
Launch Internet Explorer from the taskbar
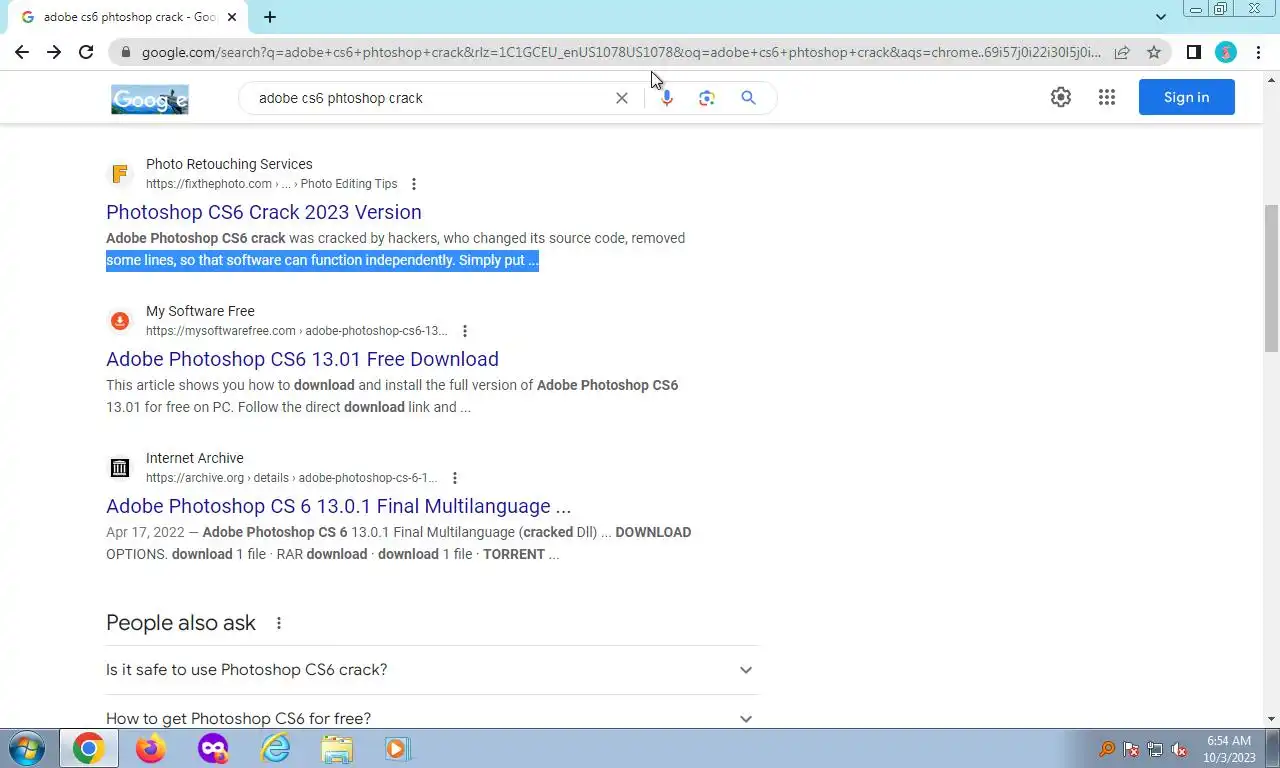pos(275,749)
